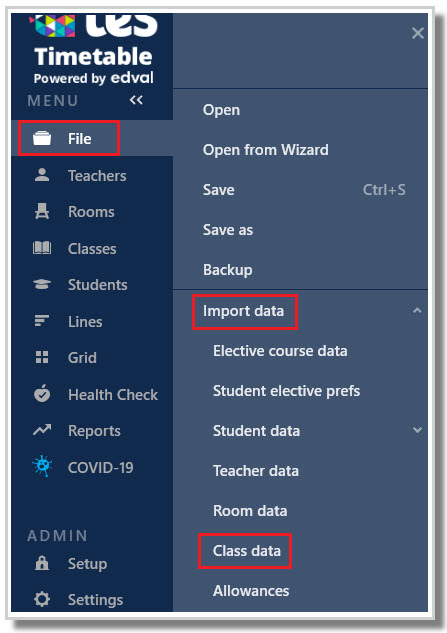Collapse the menu with double chevron
This screenshot has height=633, width=447.
coord(136,100)
